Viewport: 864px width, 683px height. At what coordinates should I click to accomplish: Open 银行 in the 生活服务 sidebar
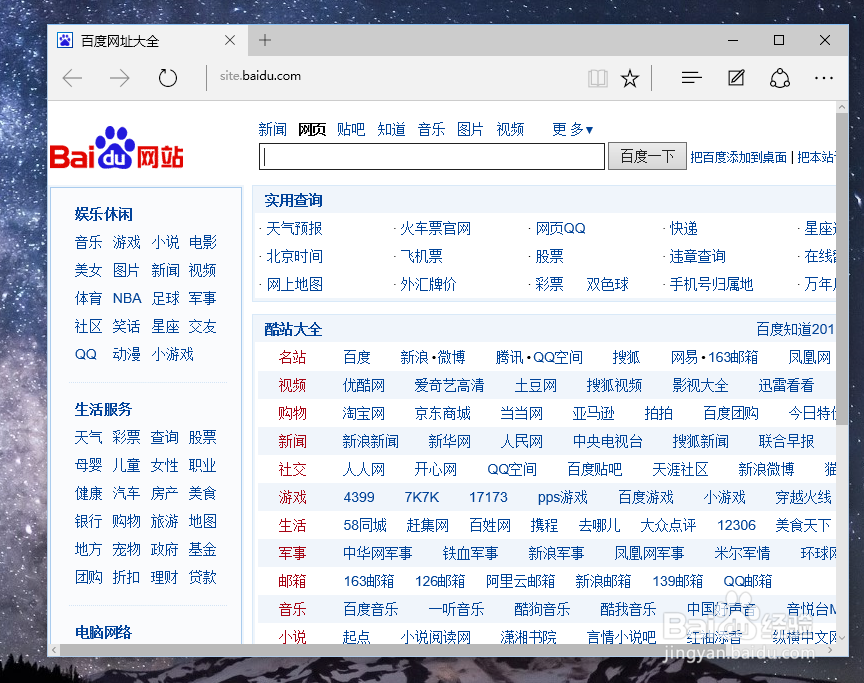coord(89,522)
